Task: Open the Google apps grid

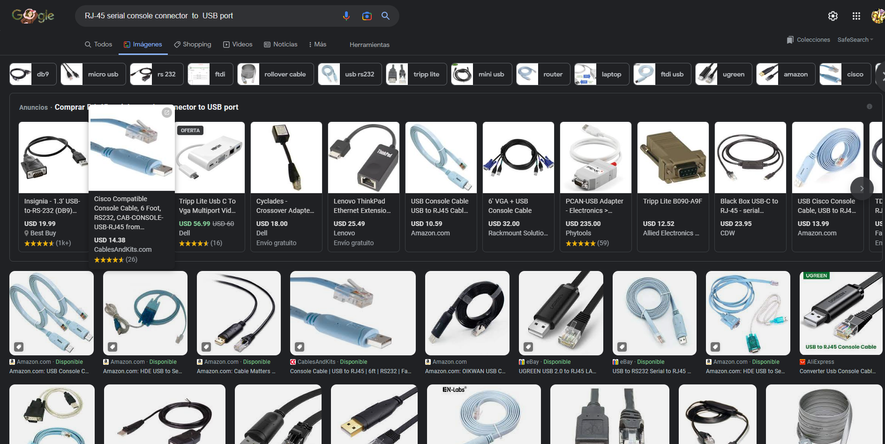Action: (x=856, y=16)
